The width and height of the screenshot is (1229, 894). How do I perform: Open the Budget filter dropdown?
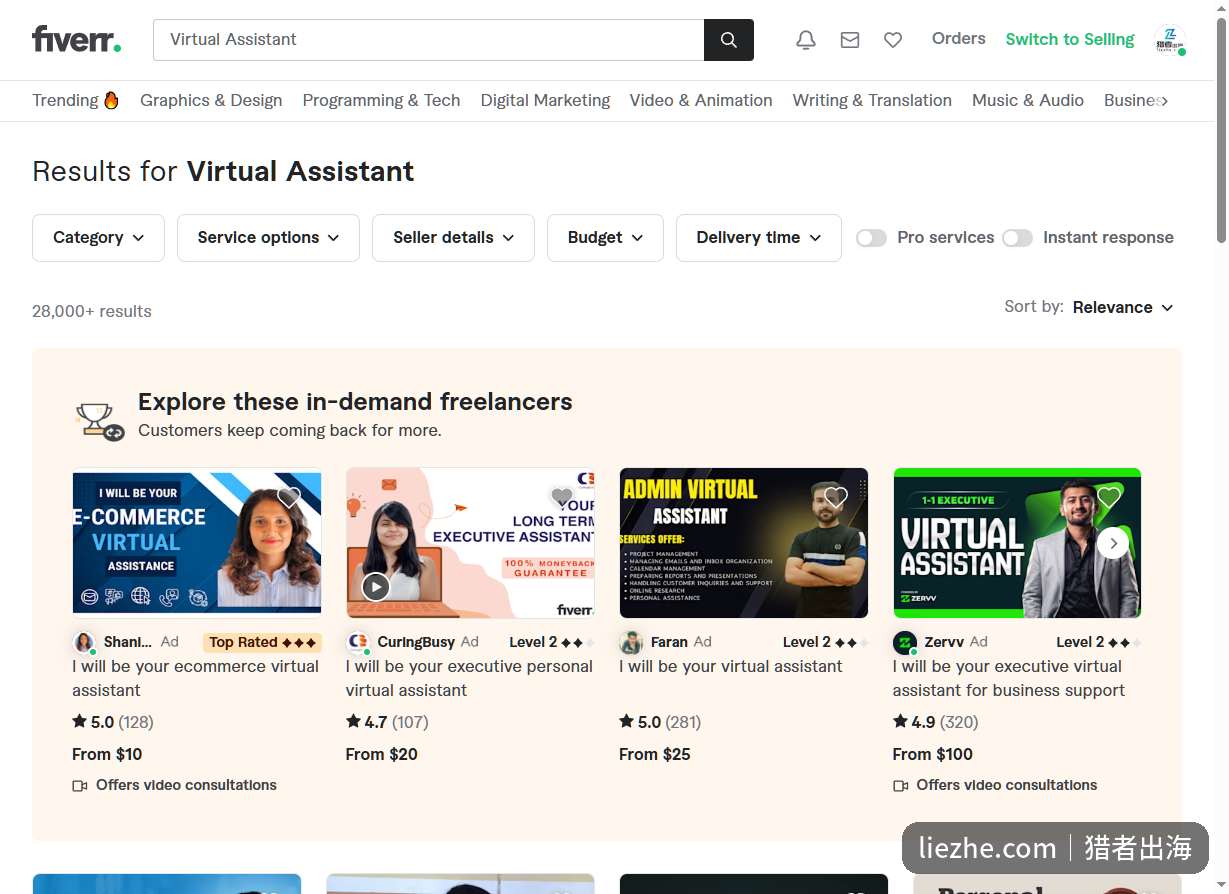(x=605, y=238)
